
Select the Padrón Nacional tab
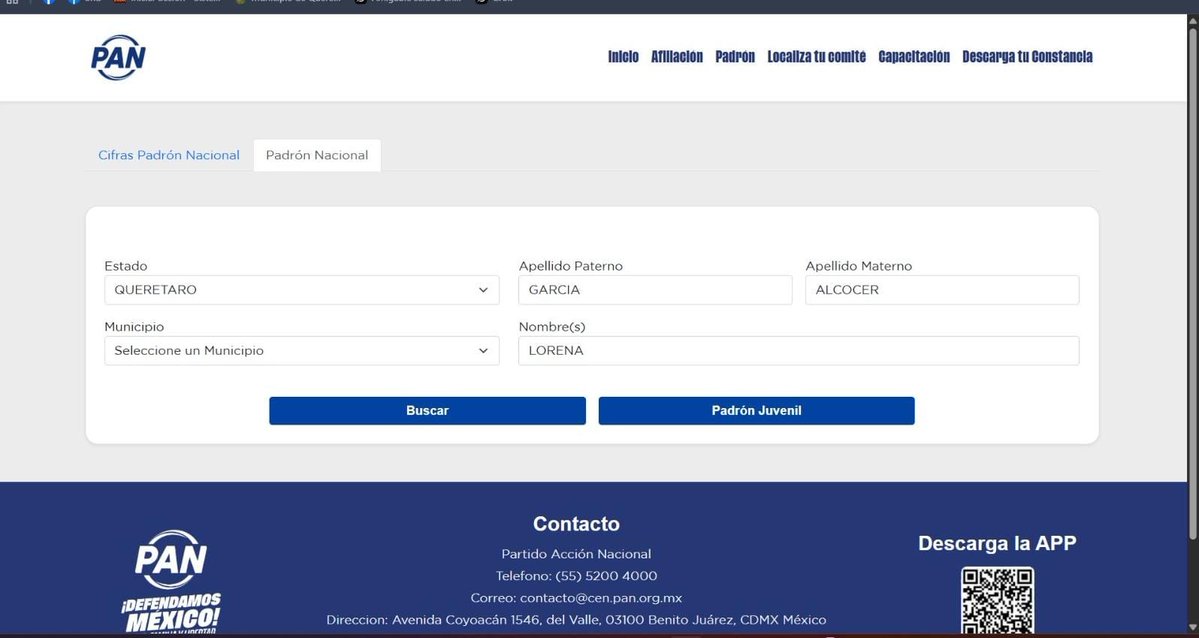click(317, 155)
